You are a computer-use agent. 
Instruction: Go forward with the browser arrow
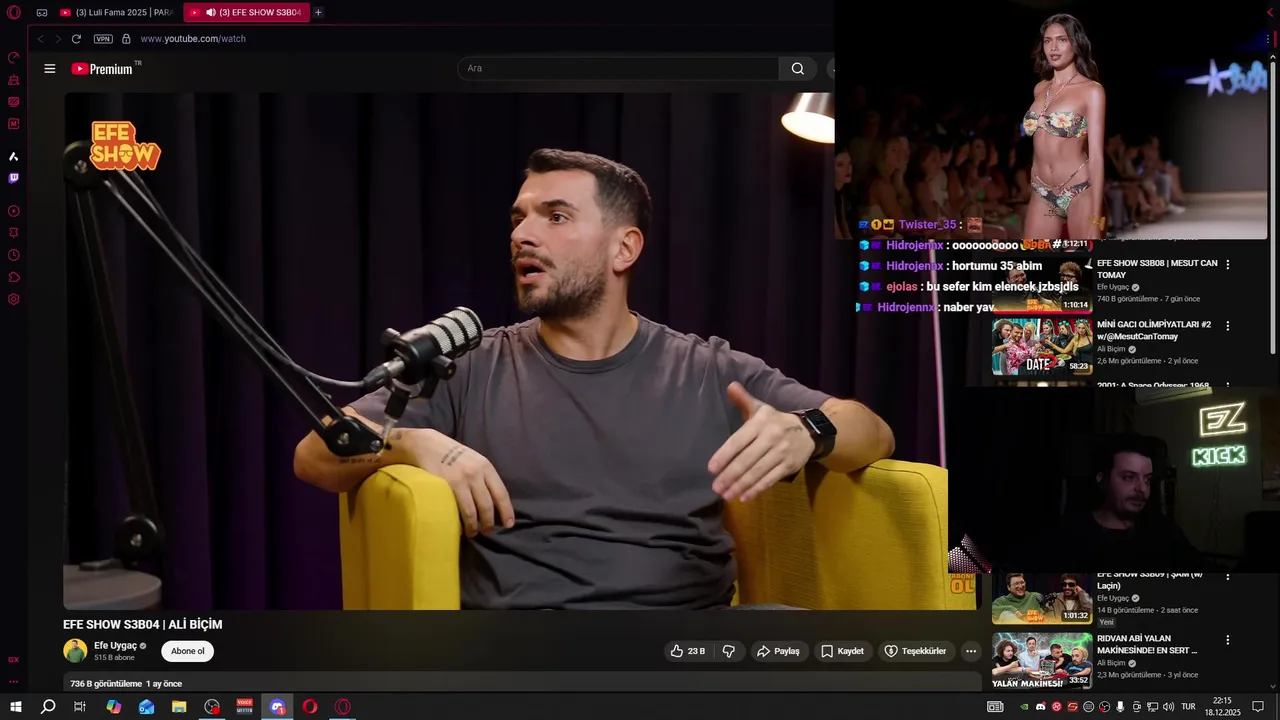tap(57, 39)
